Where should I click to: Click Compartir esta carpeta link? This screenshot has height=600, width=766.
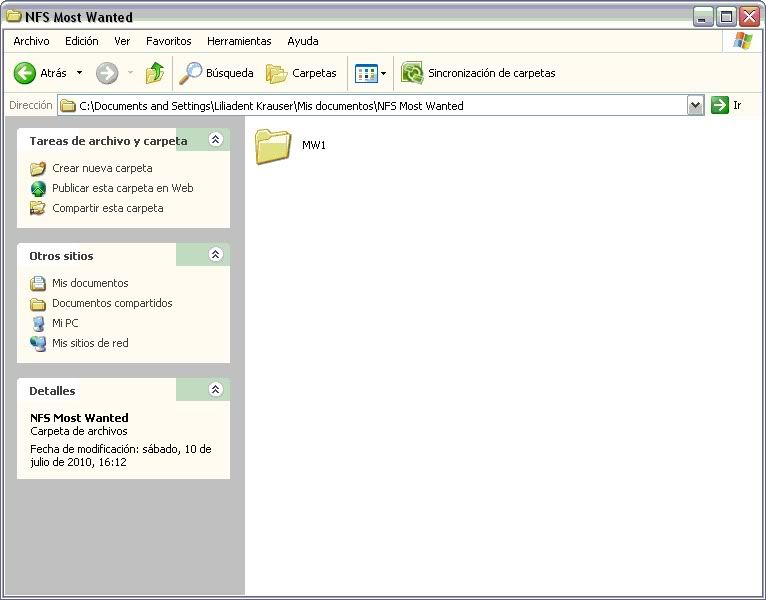107,208
